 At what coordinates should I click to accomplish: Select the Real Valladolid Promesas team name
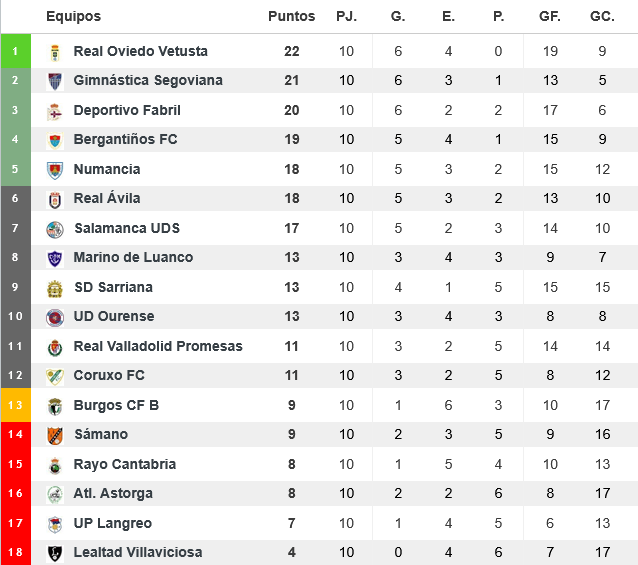coord(158,346)
